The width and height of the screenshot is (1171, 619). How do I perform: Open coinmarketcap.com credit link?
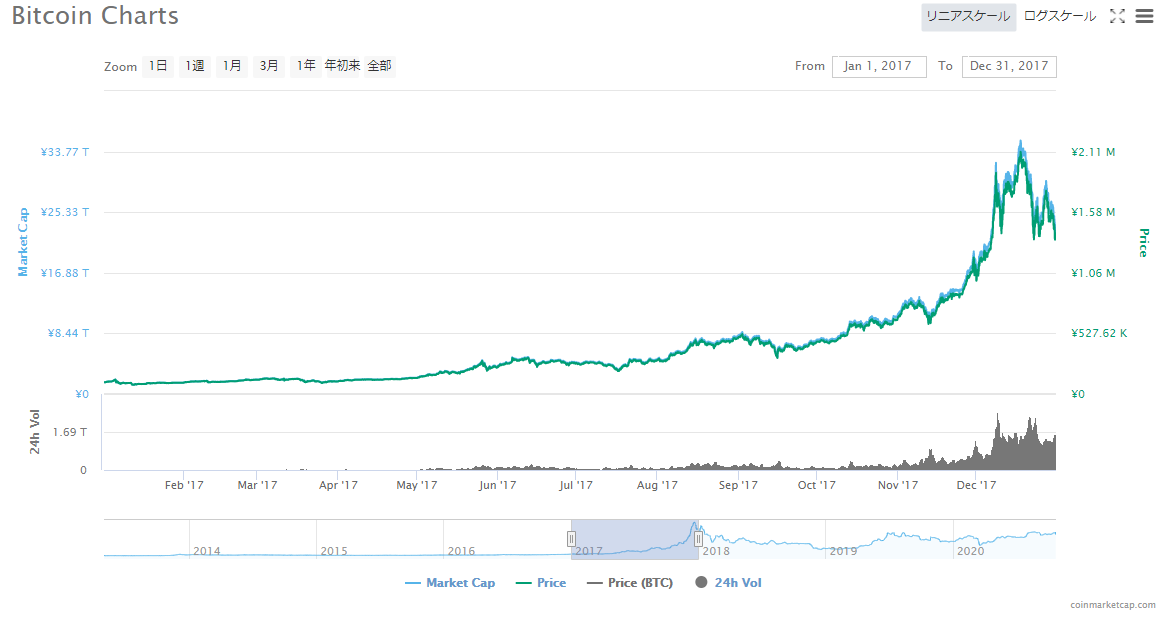[x=1113, y=605]
